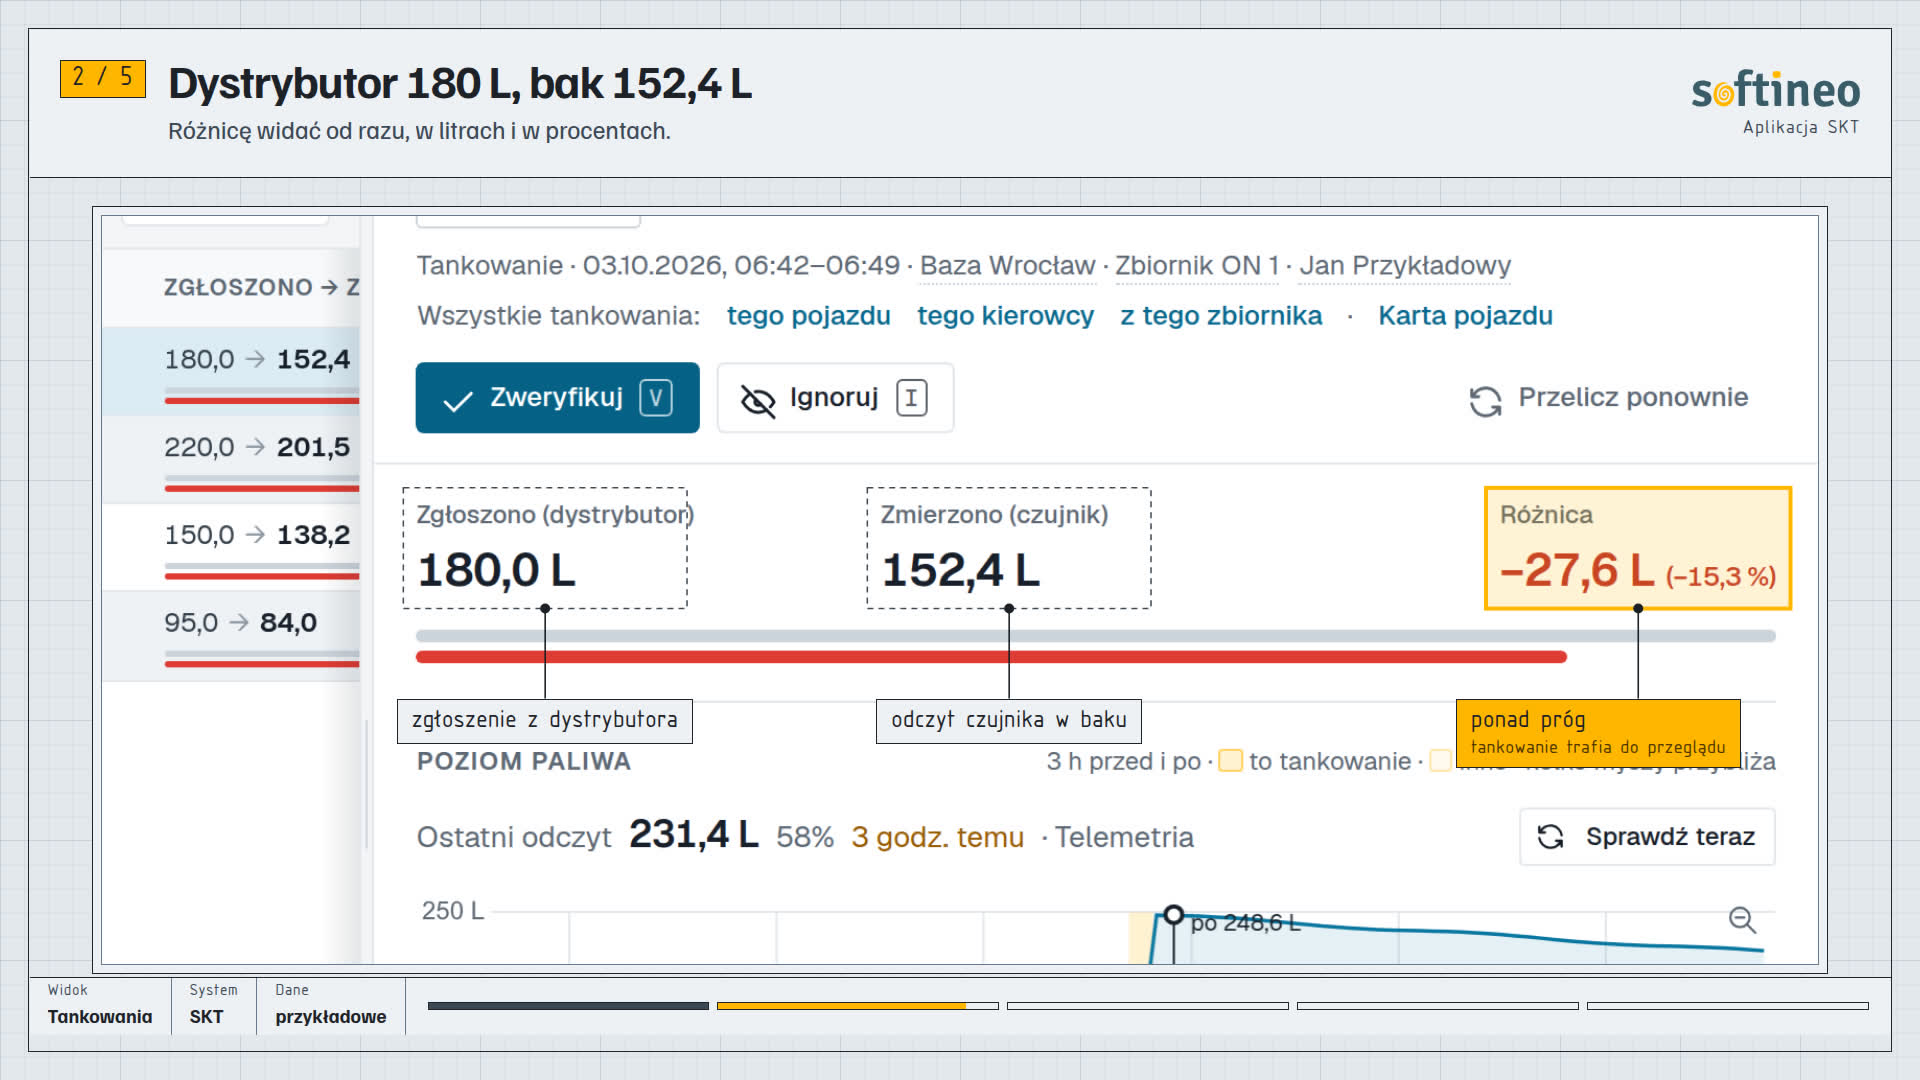This screenshot has width=1920, height=1080.
Task: Select the 95,0 → 84,0 refueling row
Action: click(231, 635)
